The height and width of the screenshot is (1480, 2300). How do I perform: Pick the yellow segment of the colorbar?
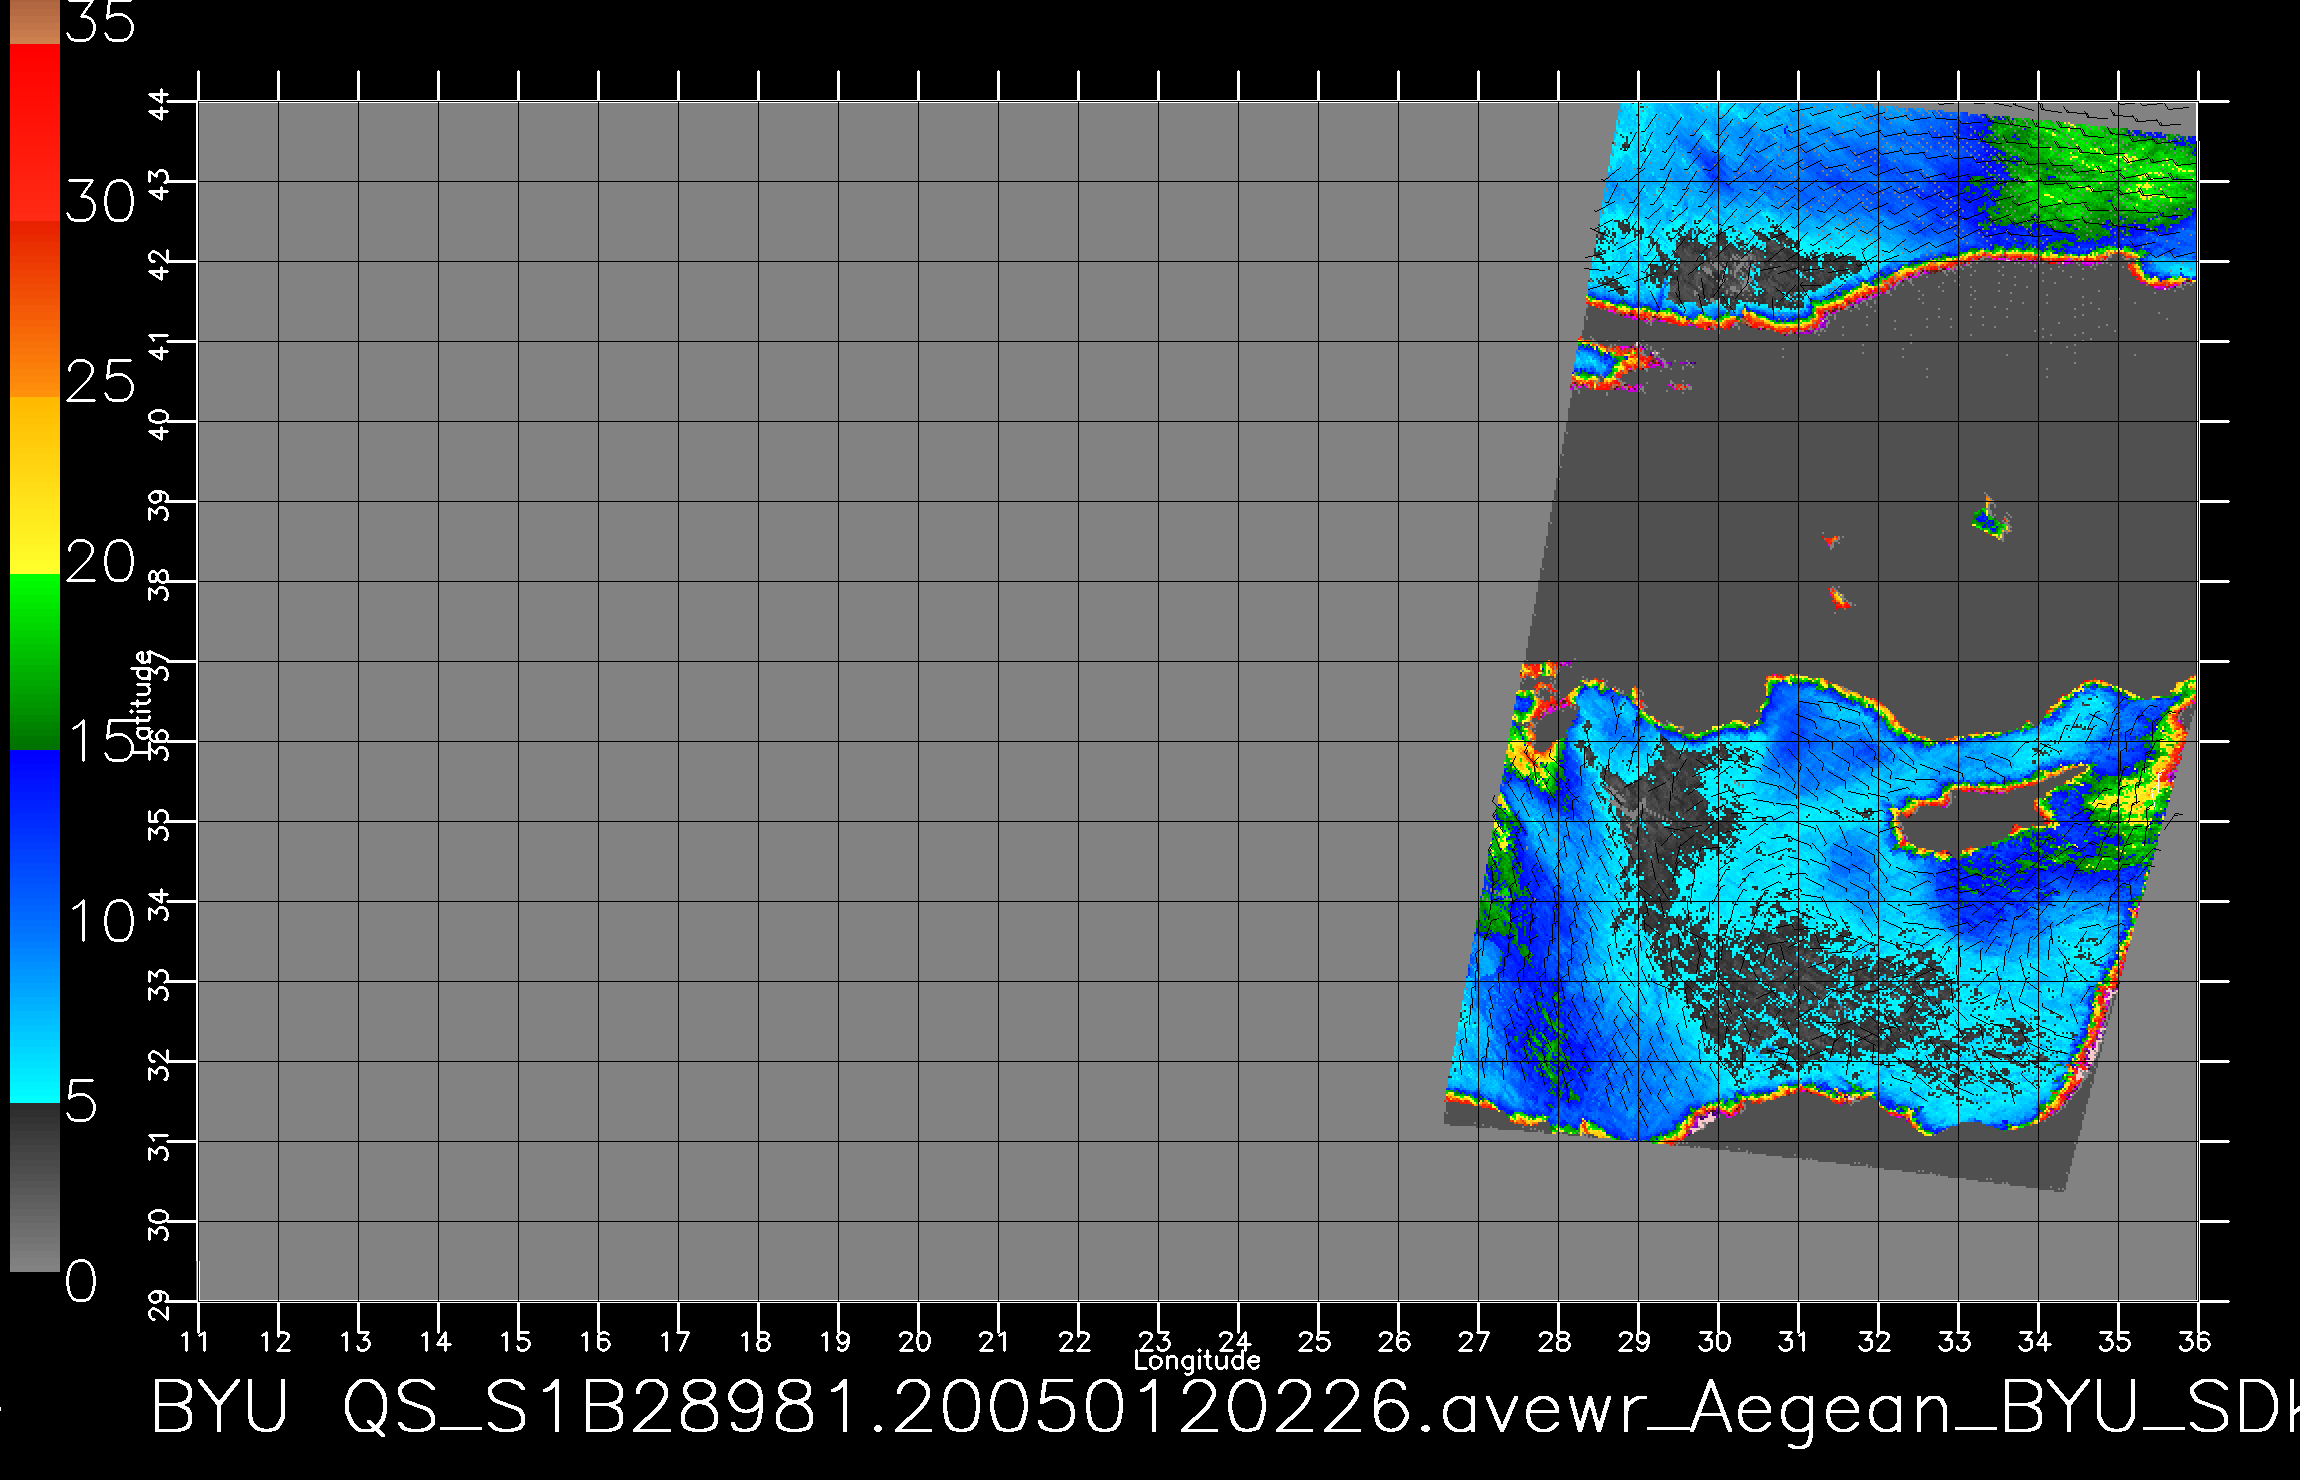35,486
